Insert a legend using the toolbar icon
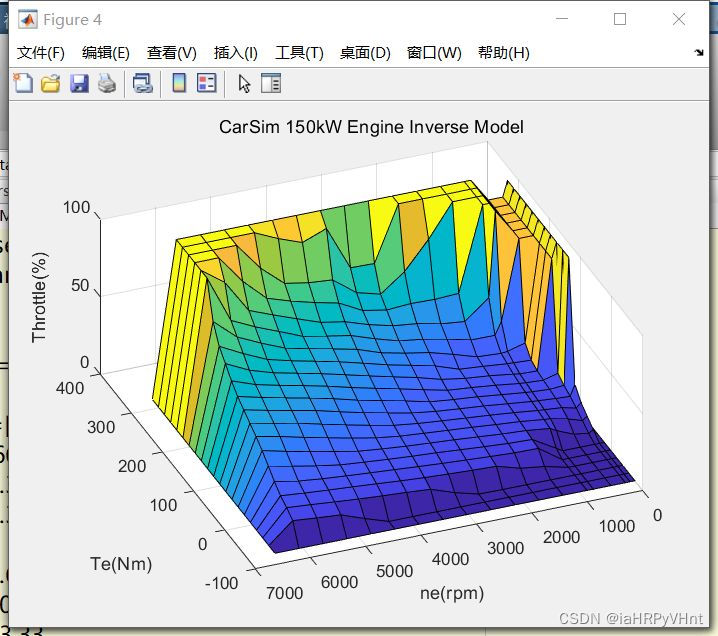Screen dimensions: 718x636 (x=207, y=83)
